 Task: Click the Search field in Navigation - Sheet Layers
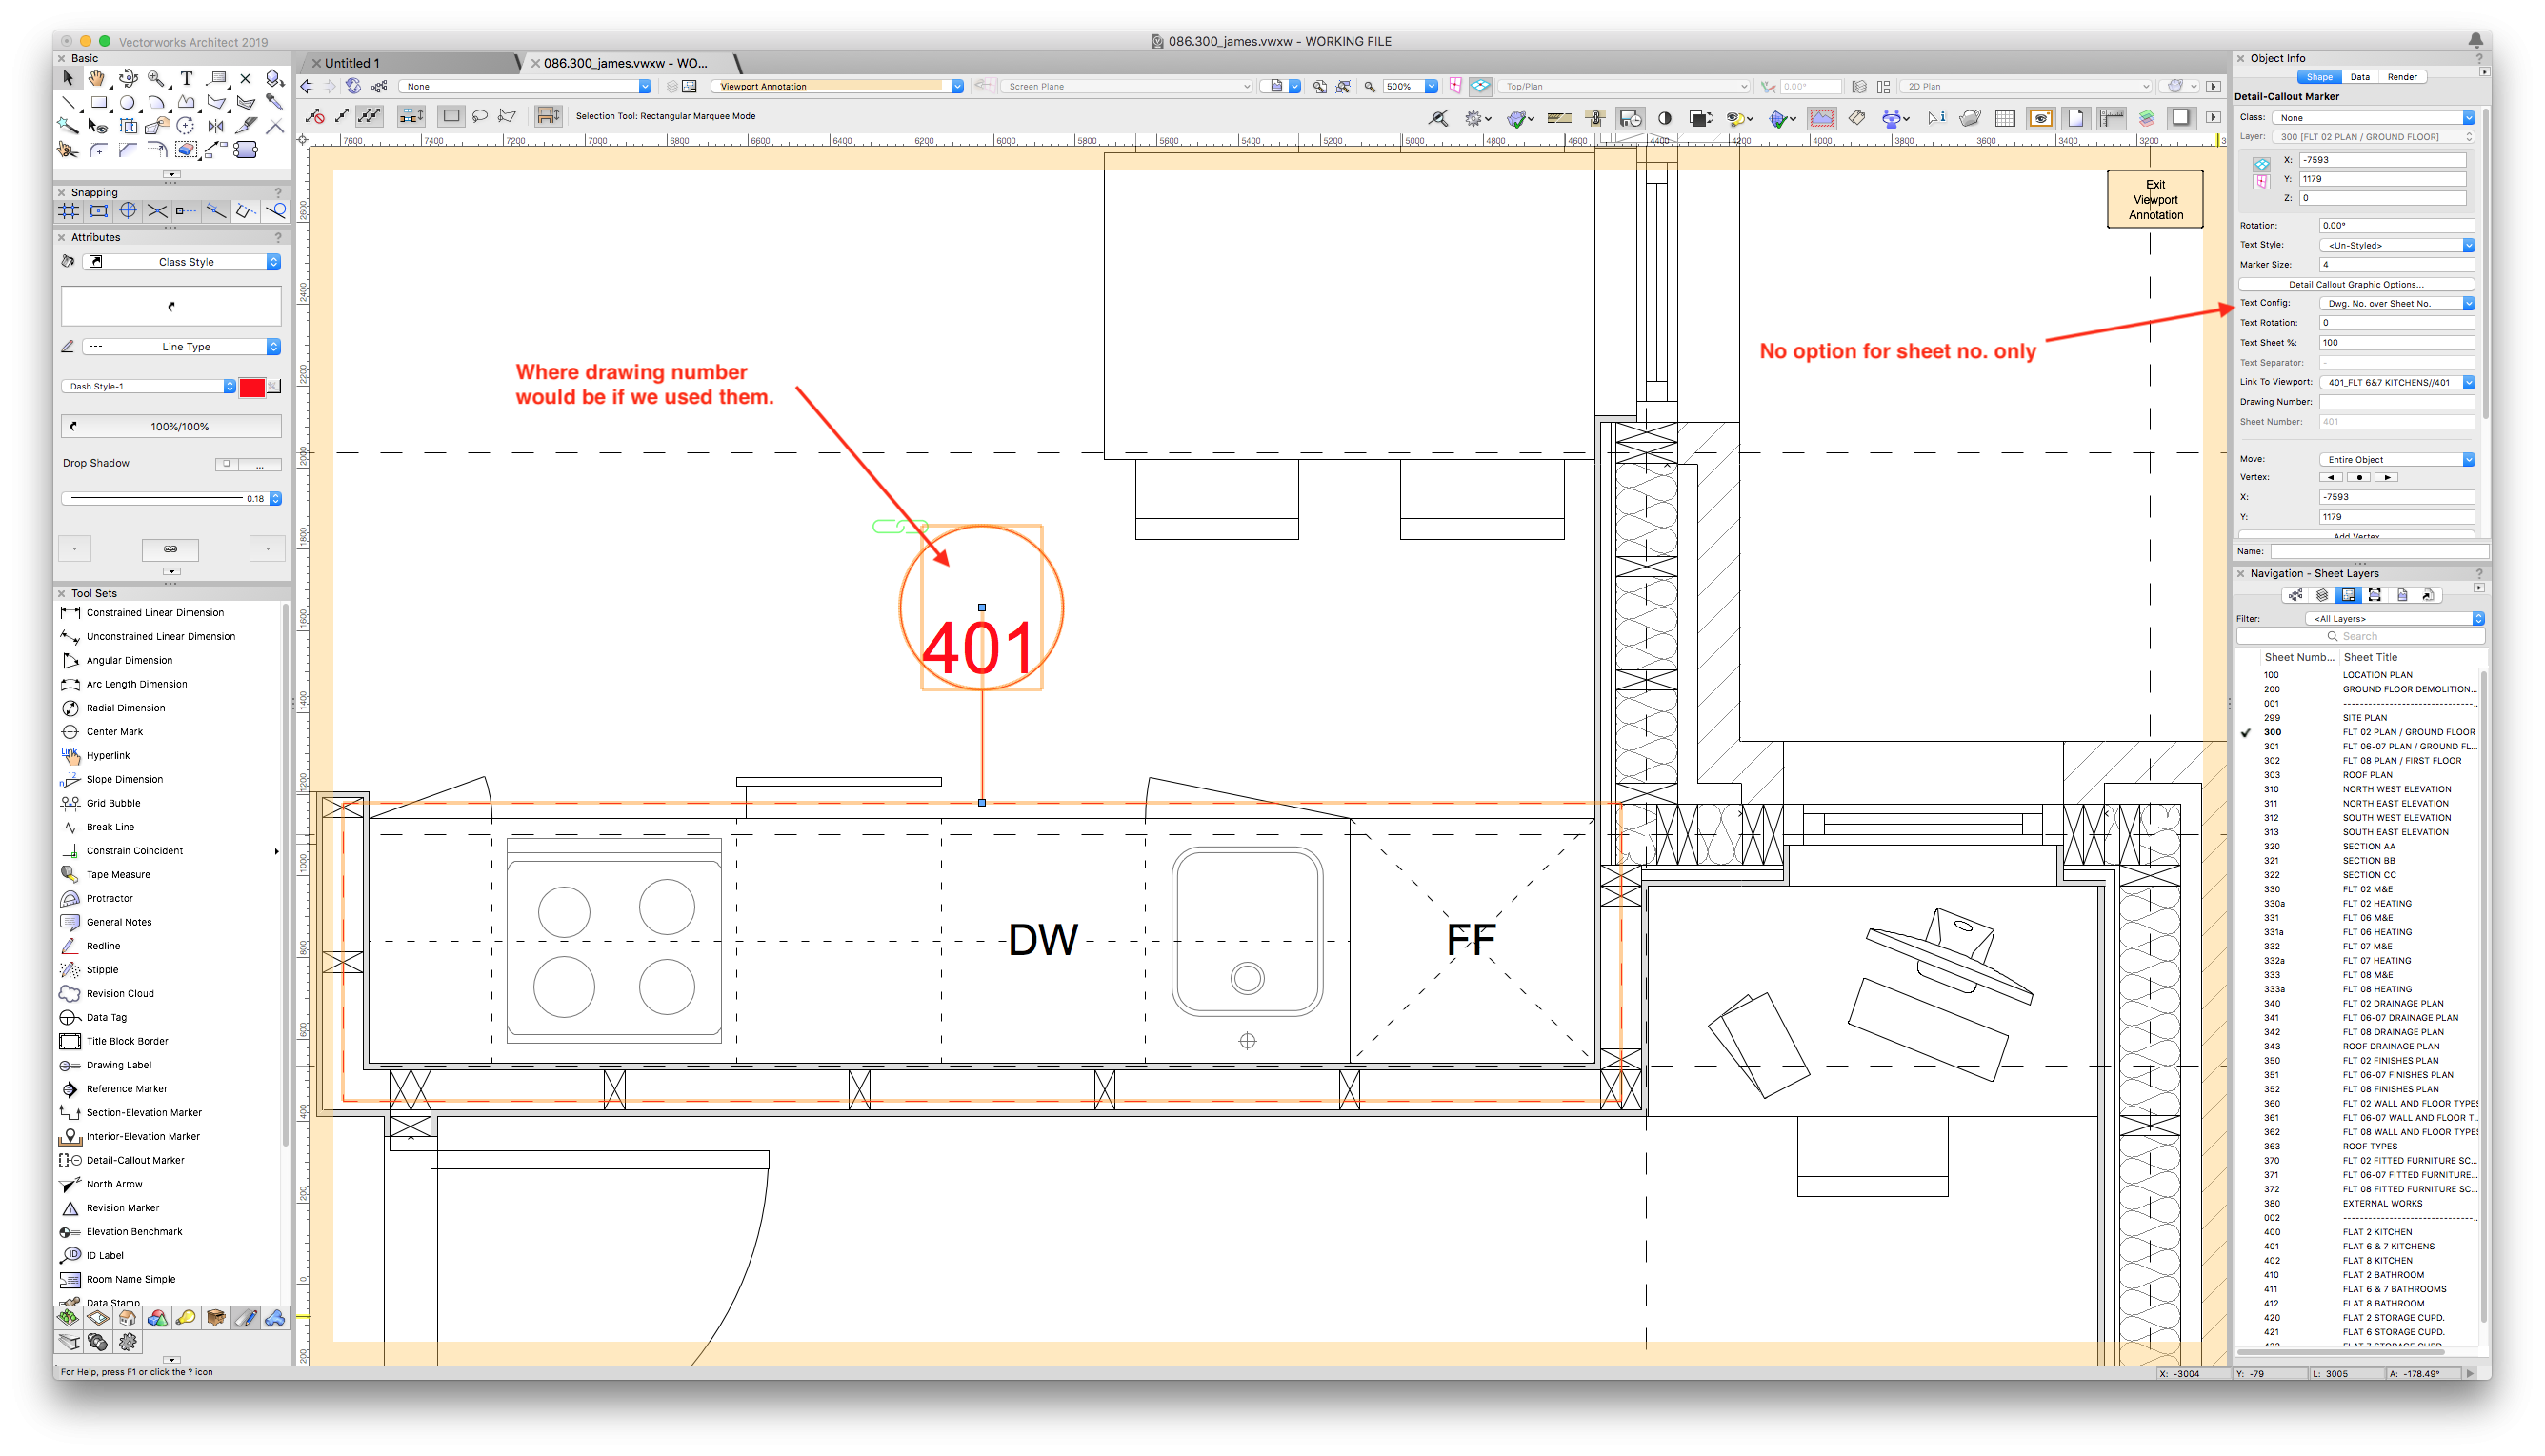tap(2360, 635)
